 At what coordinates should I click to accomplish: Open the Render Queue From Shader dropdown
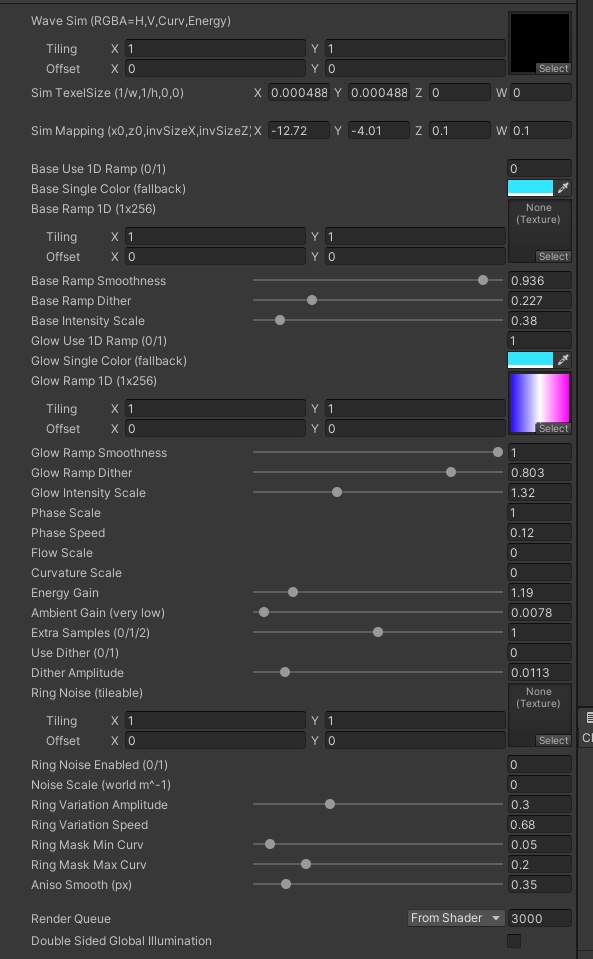[455, 917]
